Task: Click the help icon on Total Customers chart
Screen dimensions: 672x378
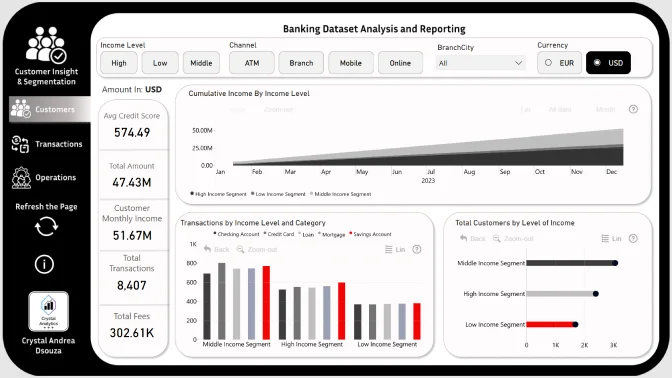Action: (x=633, y=239)
